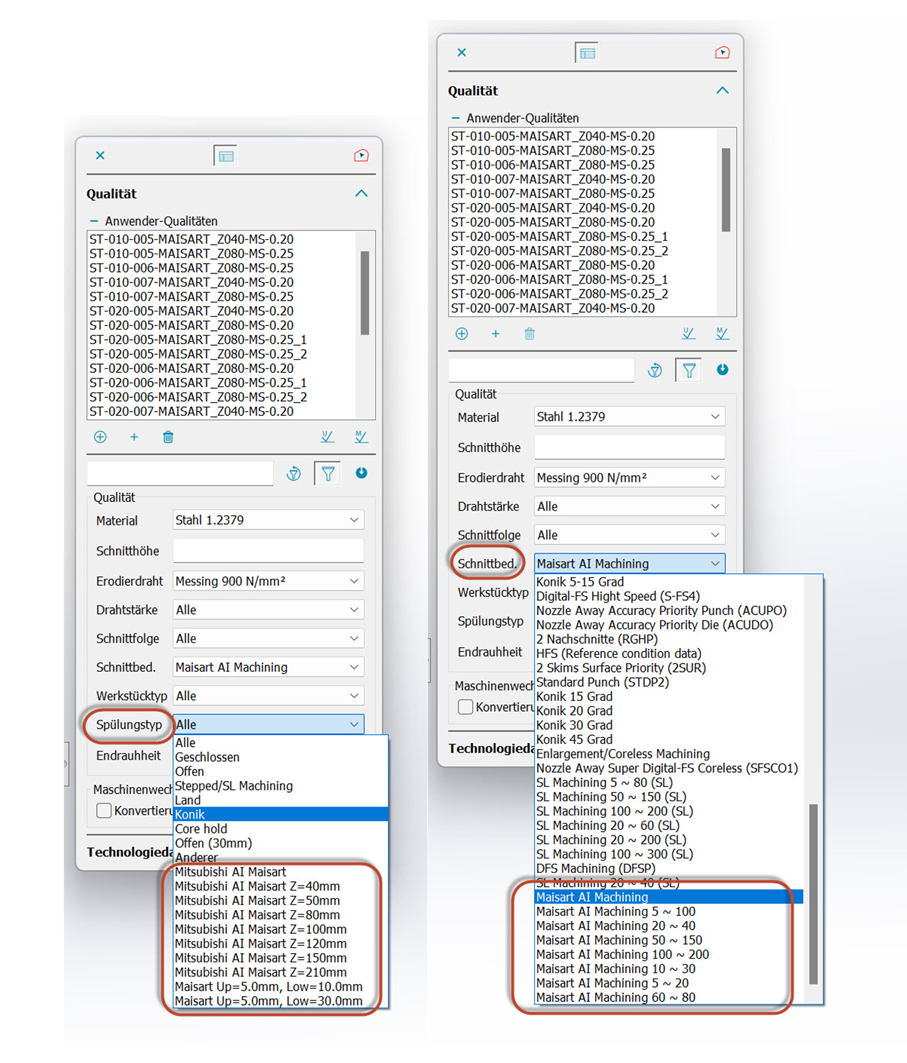Toggle the funnel filter icon in left panel
The width and height of the screenshot is (907, 1063).
pos(327,474)
